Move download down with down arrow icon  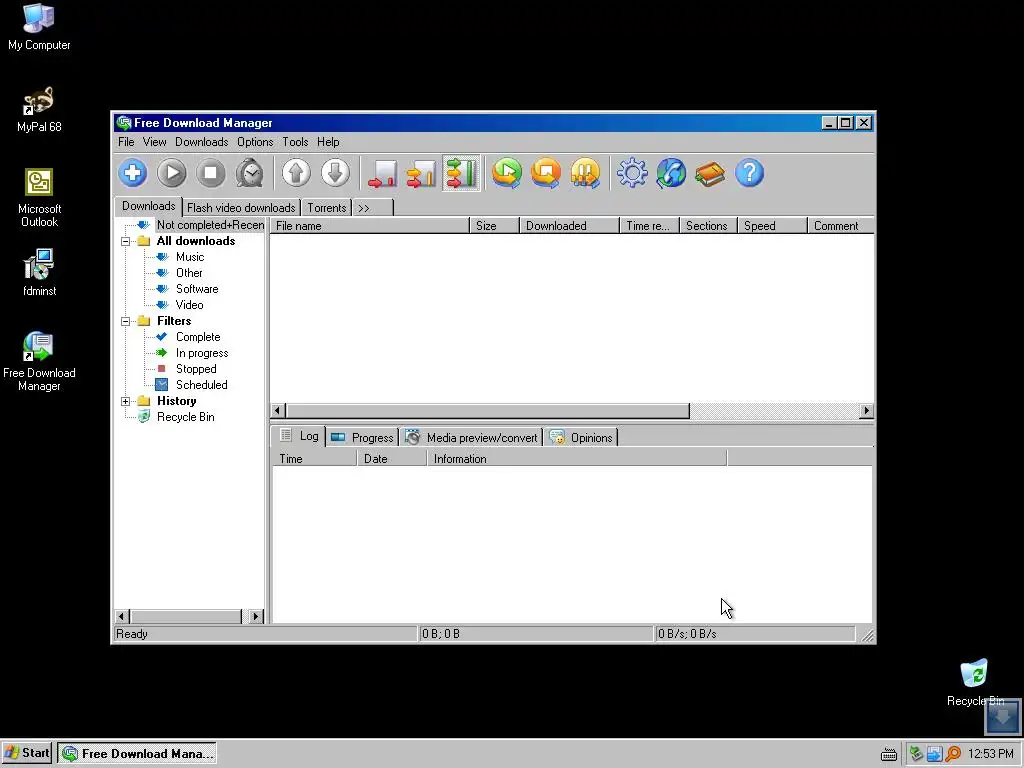click(335, 173)
